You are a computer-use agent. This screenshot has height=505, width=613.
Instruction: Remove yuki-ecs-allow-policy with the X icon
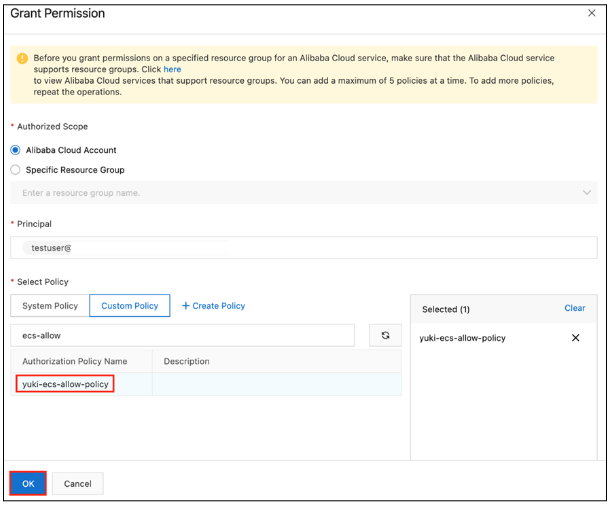[575, 338]
